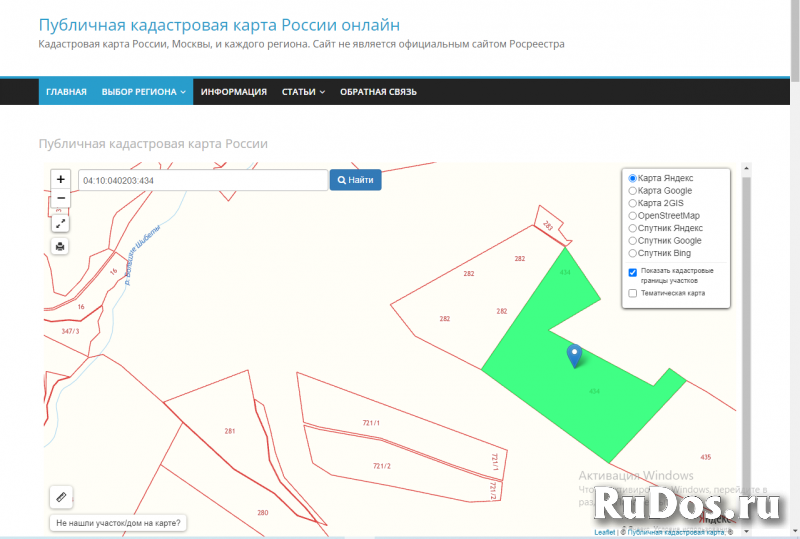The width and height of the screenshot is (800, 539).
Task: Open ОБРАТНАЯ СВЯЗЬ menu item
Action: pos(378,92)
